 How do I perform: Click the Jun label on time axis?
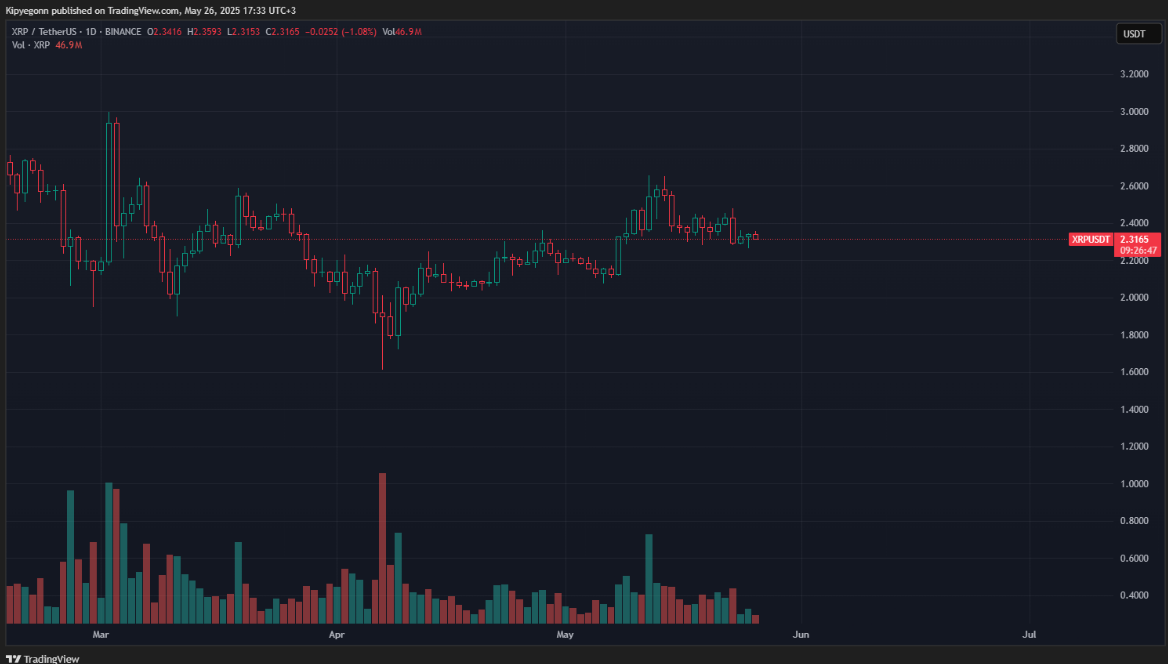click(801, 635)
